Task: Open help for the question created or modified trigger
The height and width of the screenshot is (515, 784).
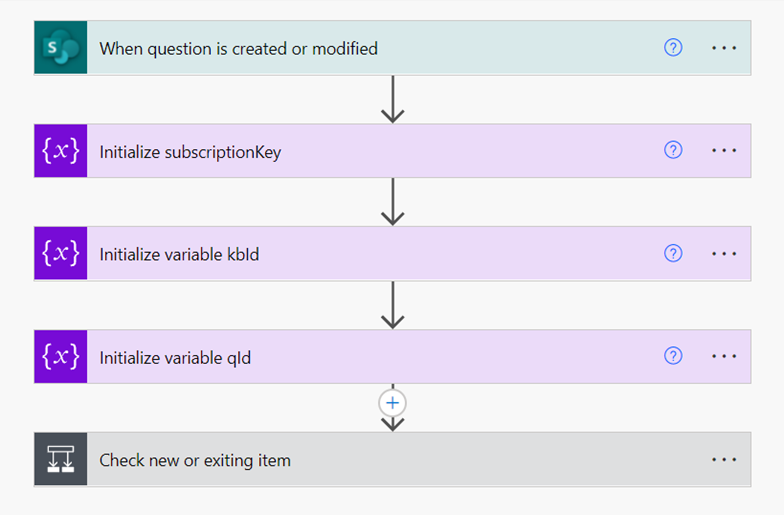Action: tap(673, 48)
